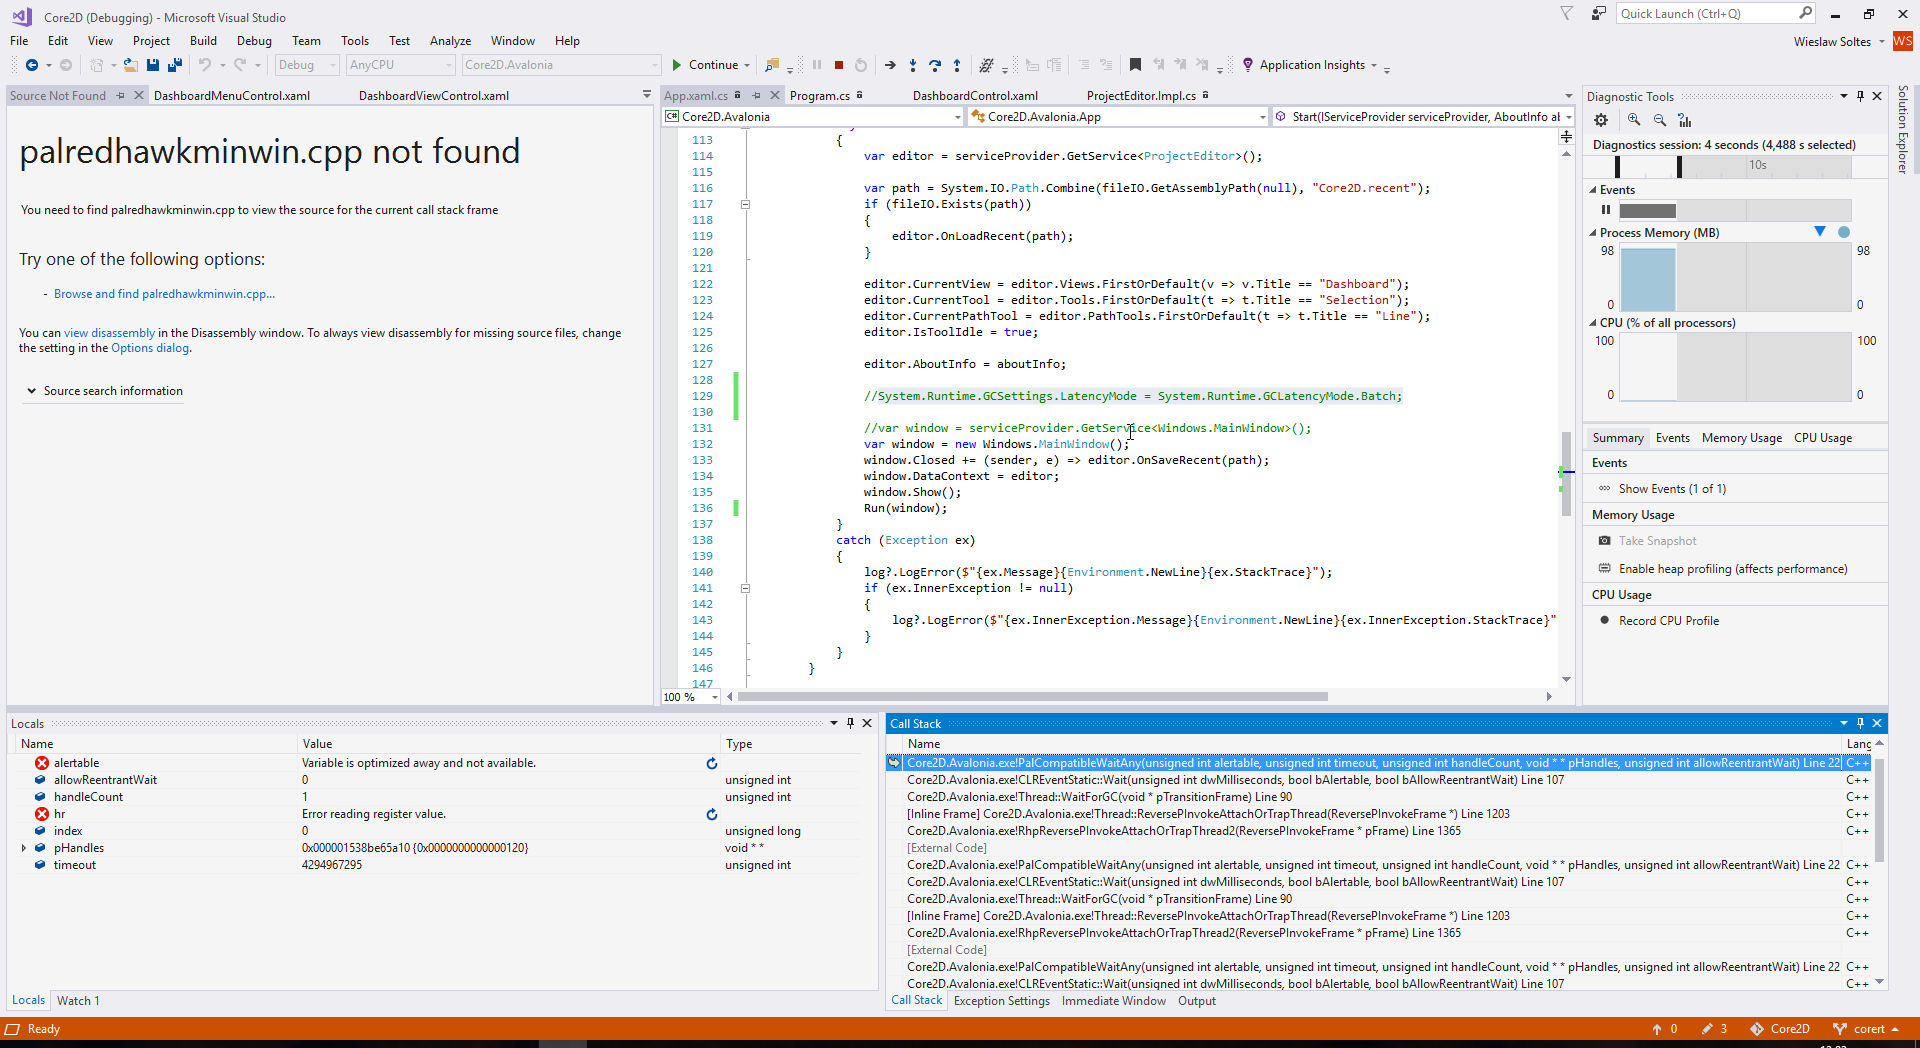Click Zoom Out icon in Diagnostic Tools
Viewport: 1920px width, 1048px height.
click(1660, 120)
